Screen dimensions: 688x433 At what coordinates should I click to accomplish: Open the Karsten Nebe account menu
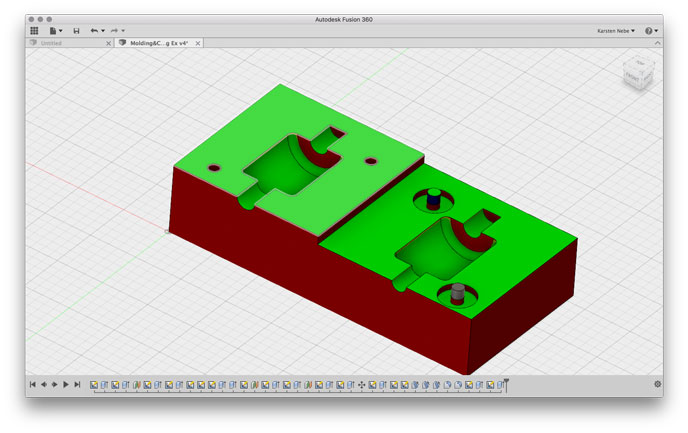click(616, 31)
